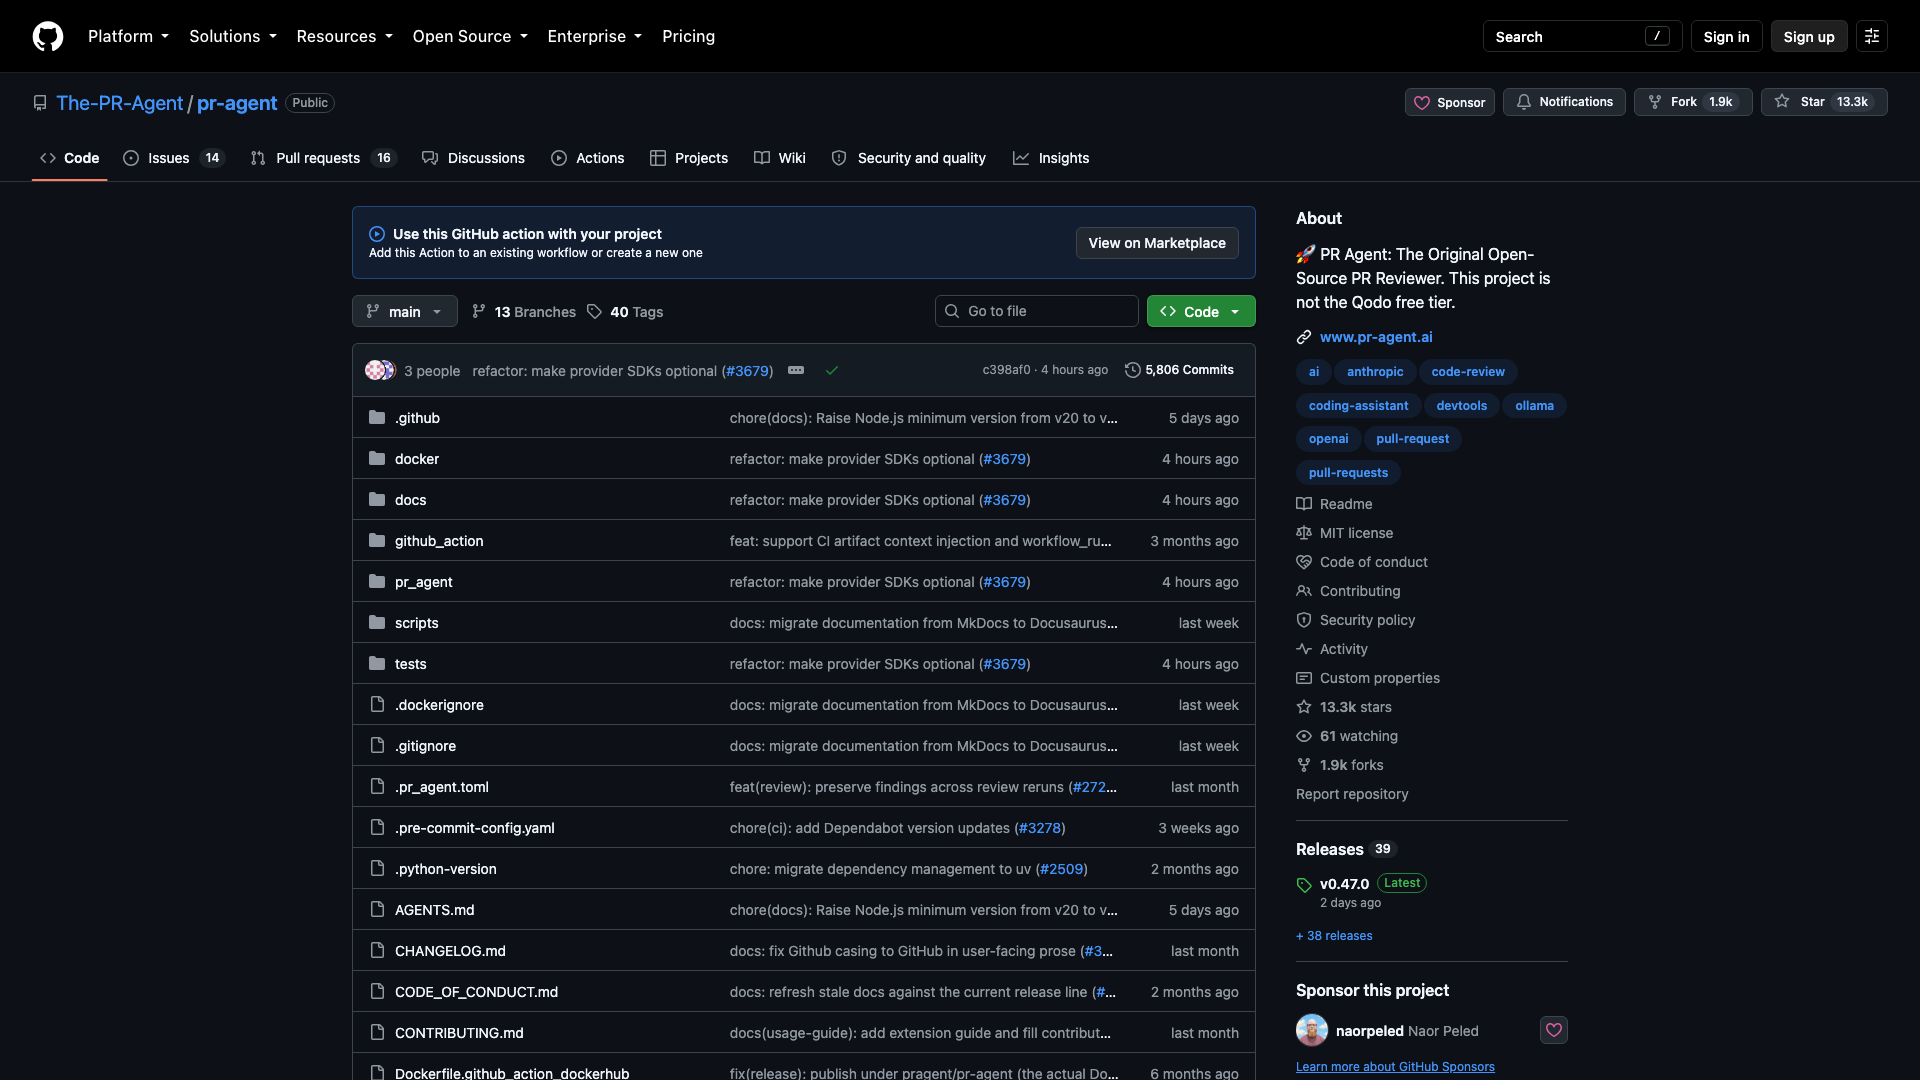
Task: Open CHANGELOG.md file
Action: (450, 951)
